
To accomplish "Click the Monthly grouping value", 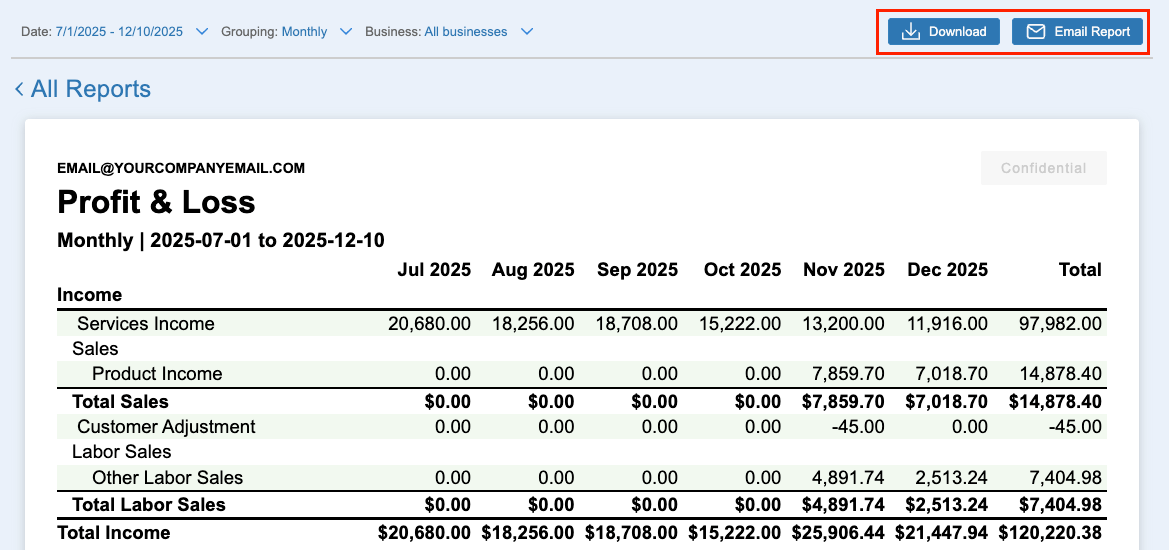I will pos(304,32).
